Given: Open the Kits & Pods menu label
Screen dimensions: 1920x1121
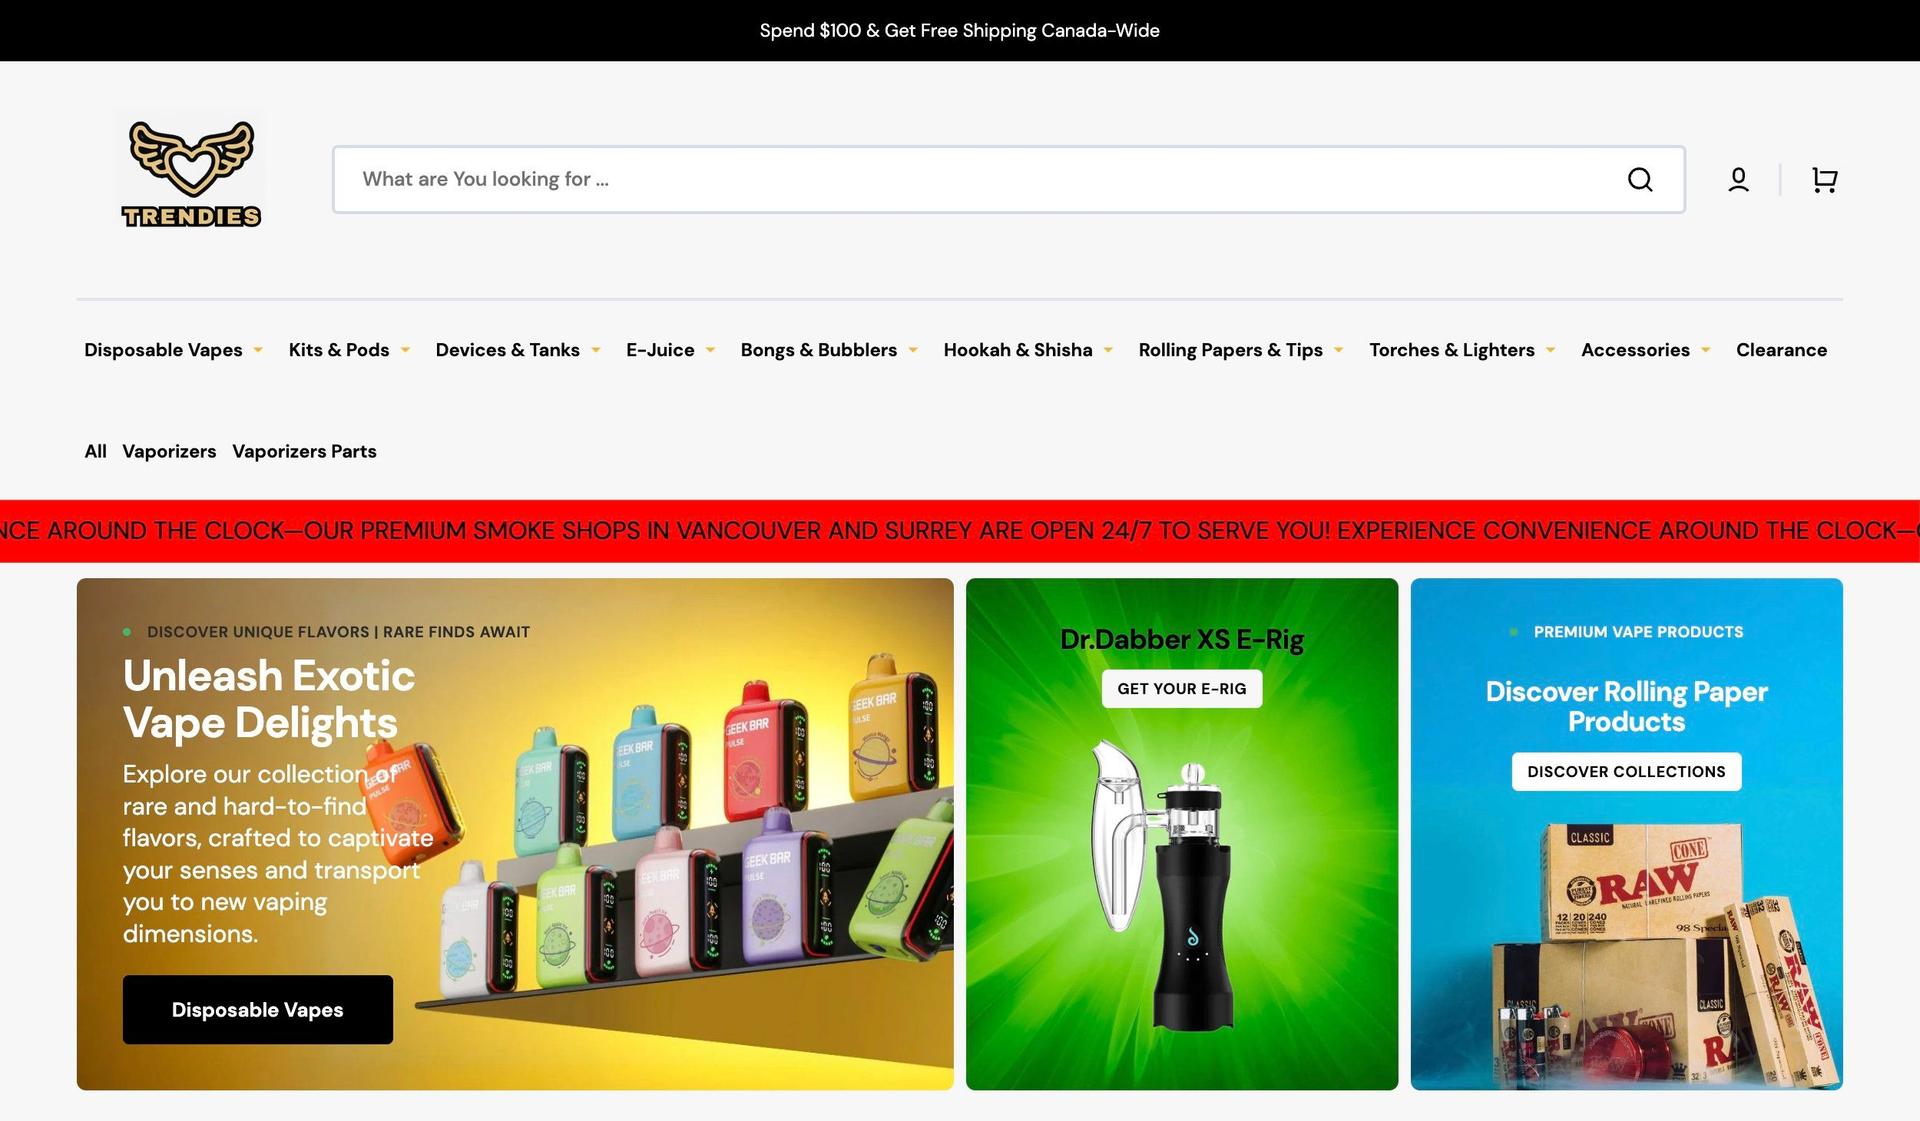Looking at the screenshot, I should (x=339, y=350).
